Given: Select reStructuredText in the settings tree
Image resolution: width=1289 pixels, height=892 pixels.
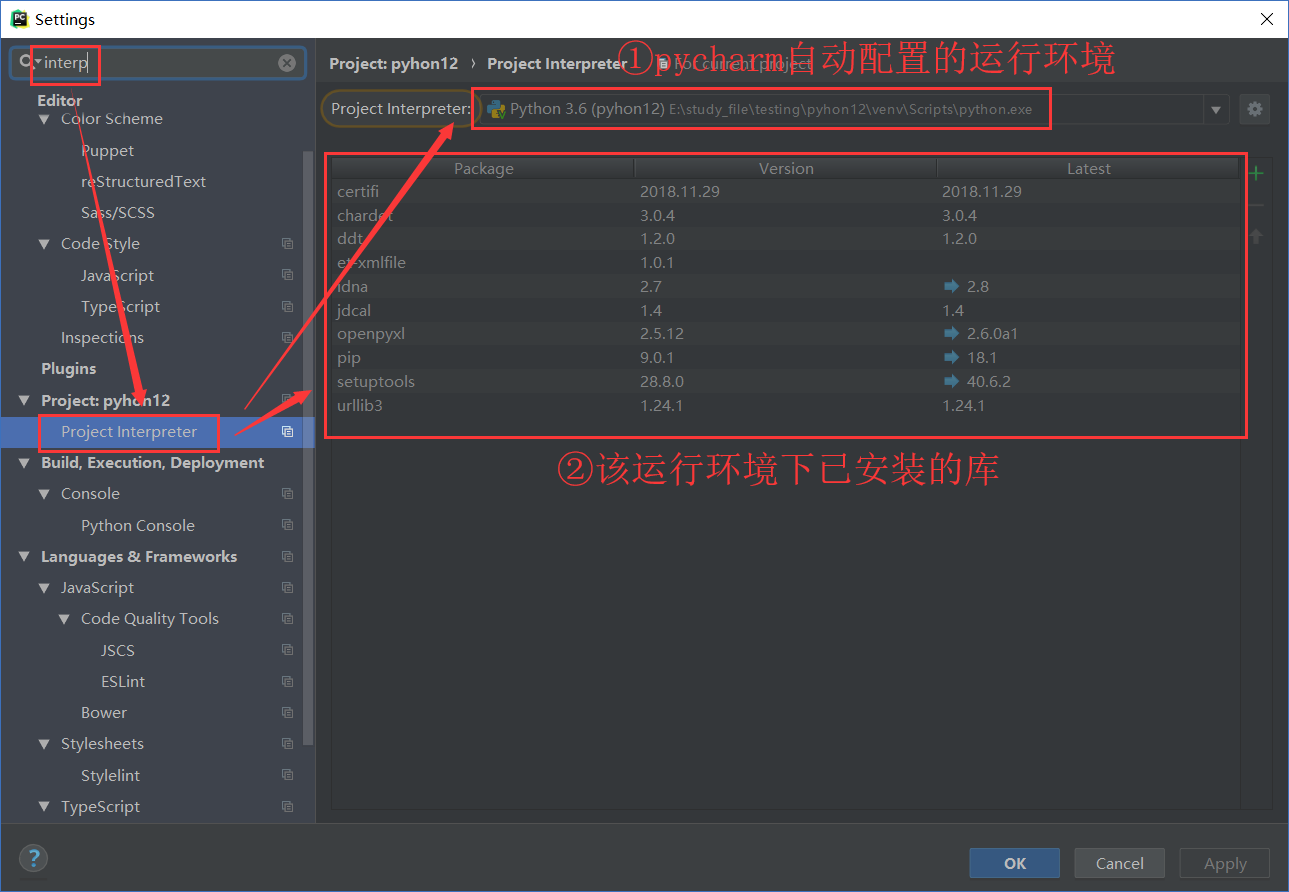Looking at the screenshot, I should pos(143,182).
